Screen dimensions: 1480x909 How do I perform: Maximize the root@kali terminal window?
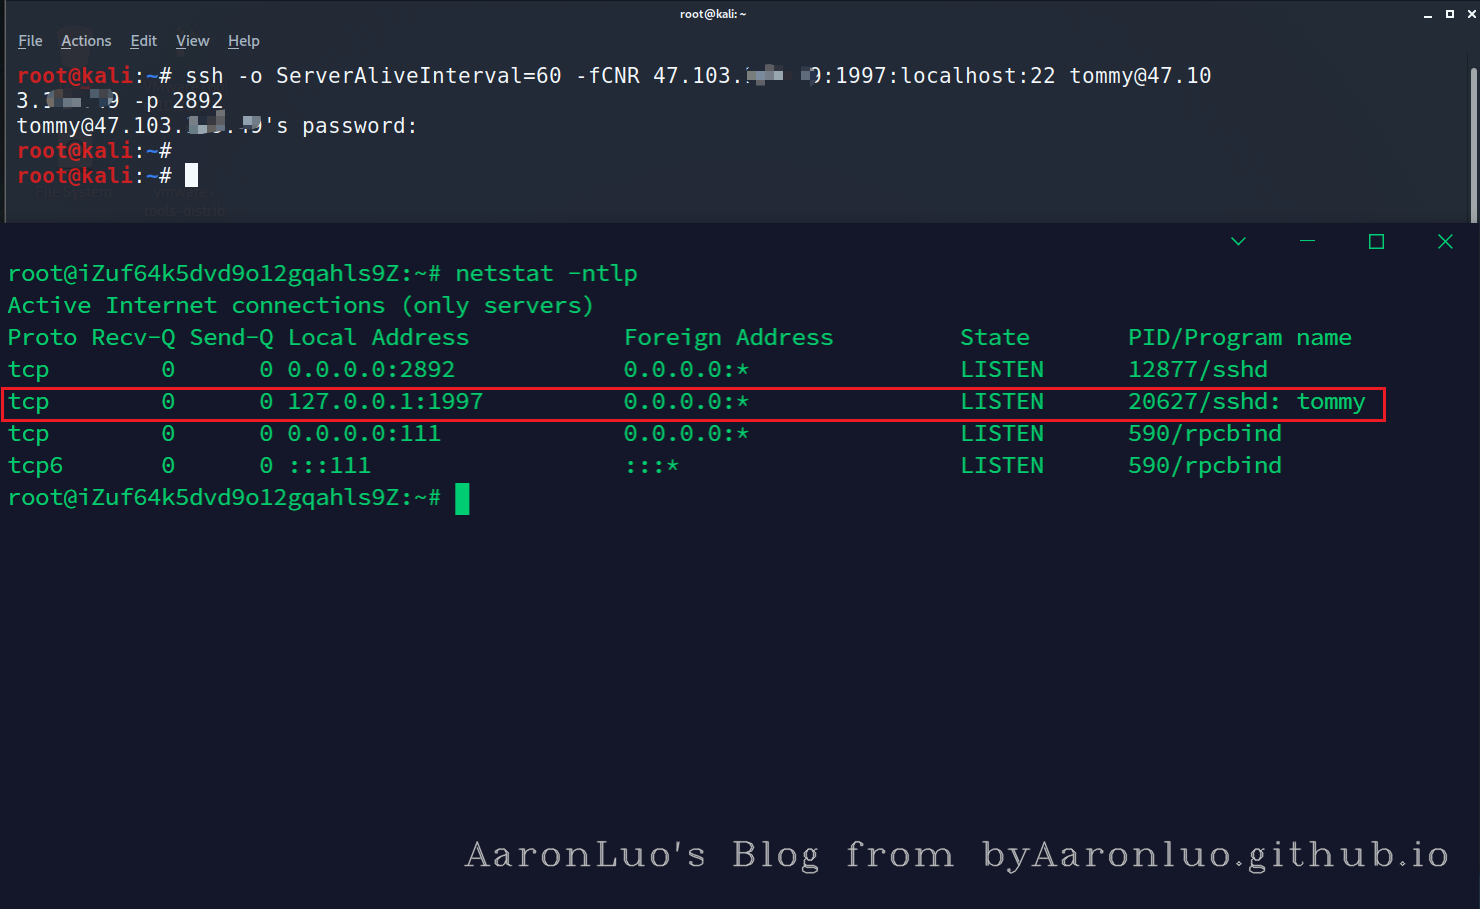coord(1449,14)
